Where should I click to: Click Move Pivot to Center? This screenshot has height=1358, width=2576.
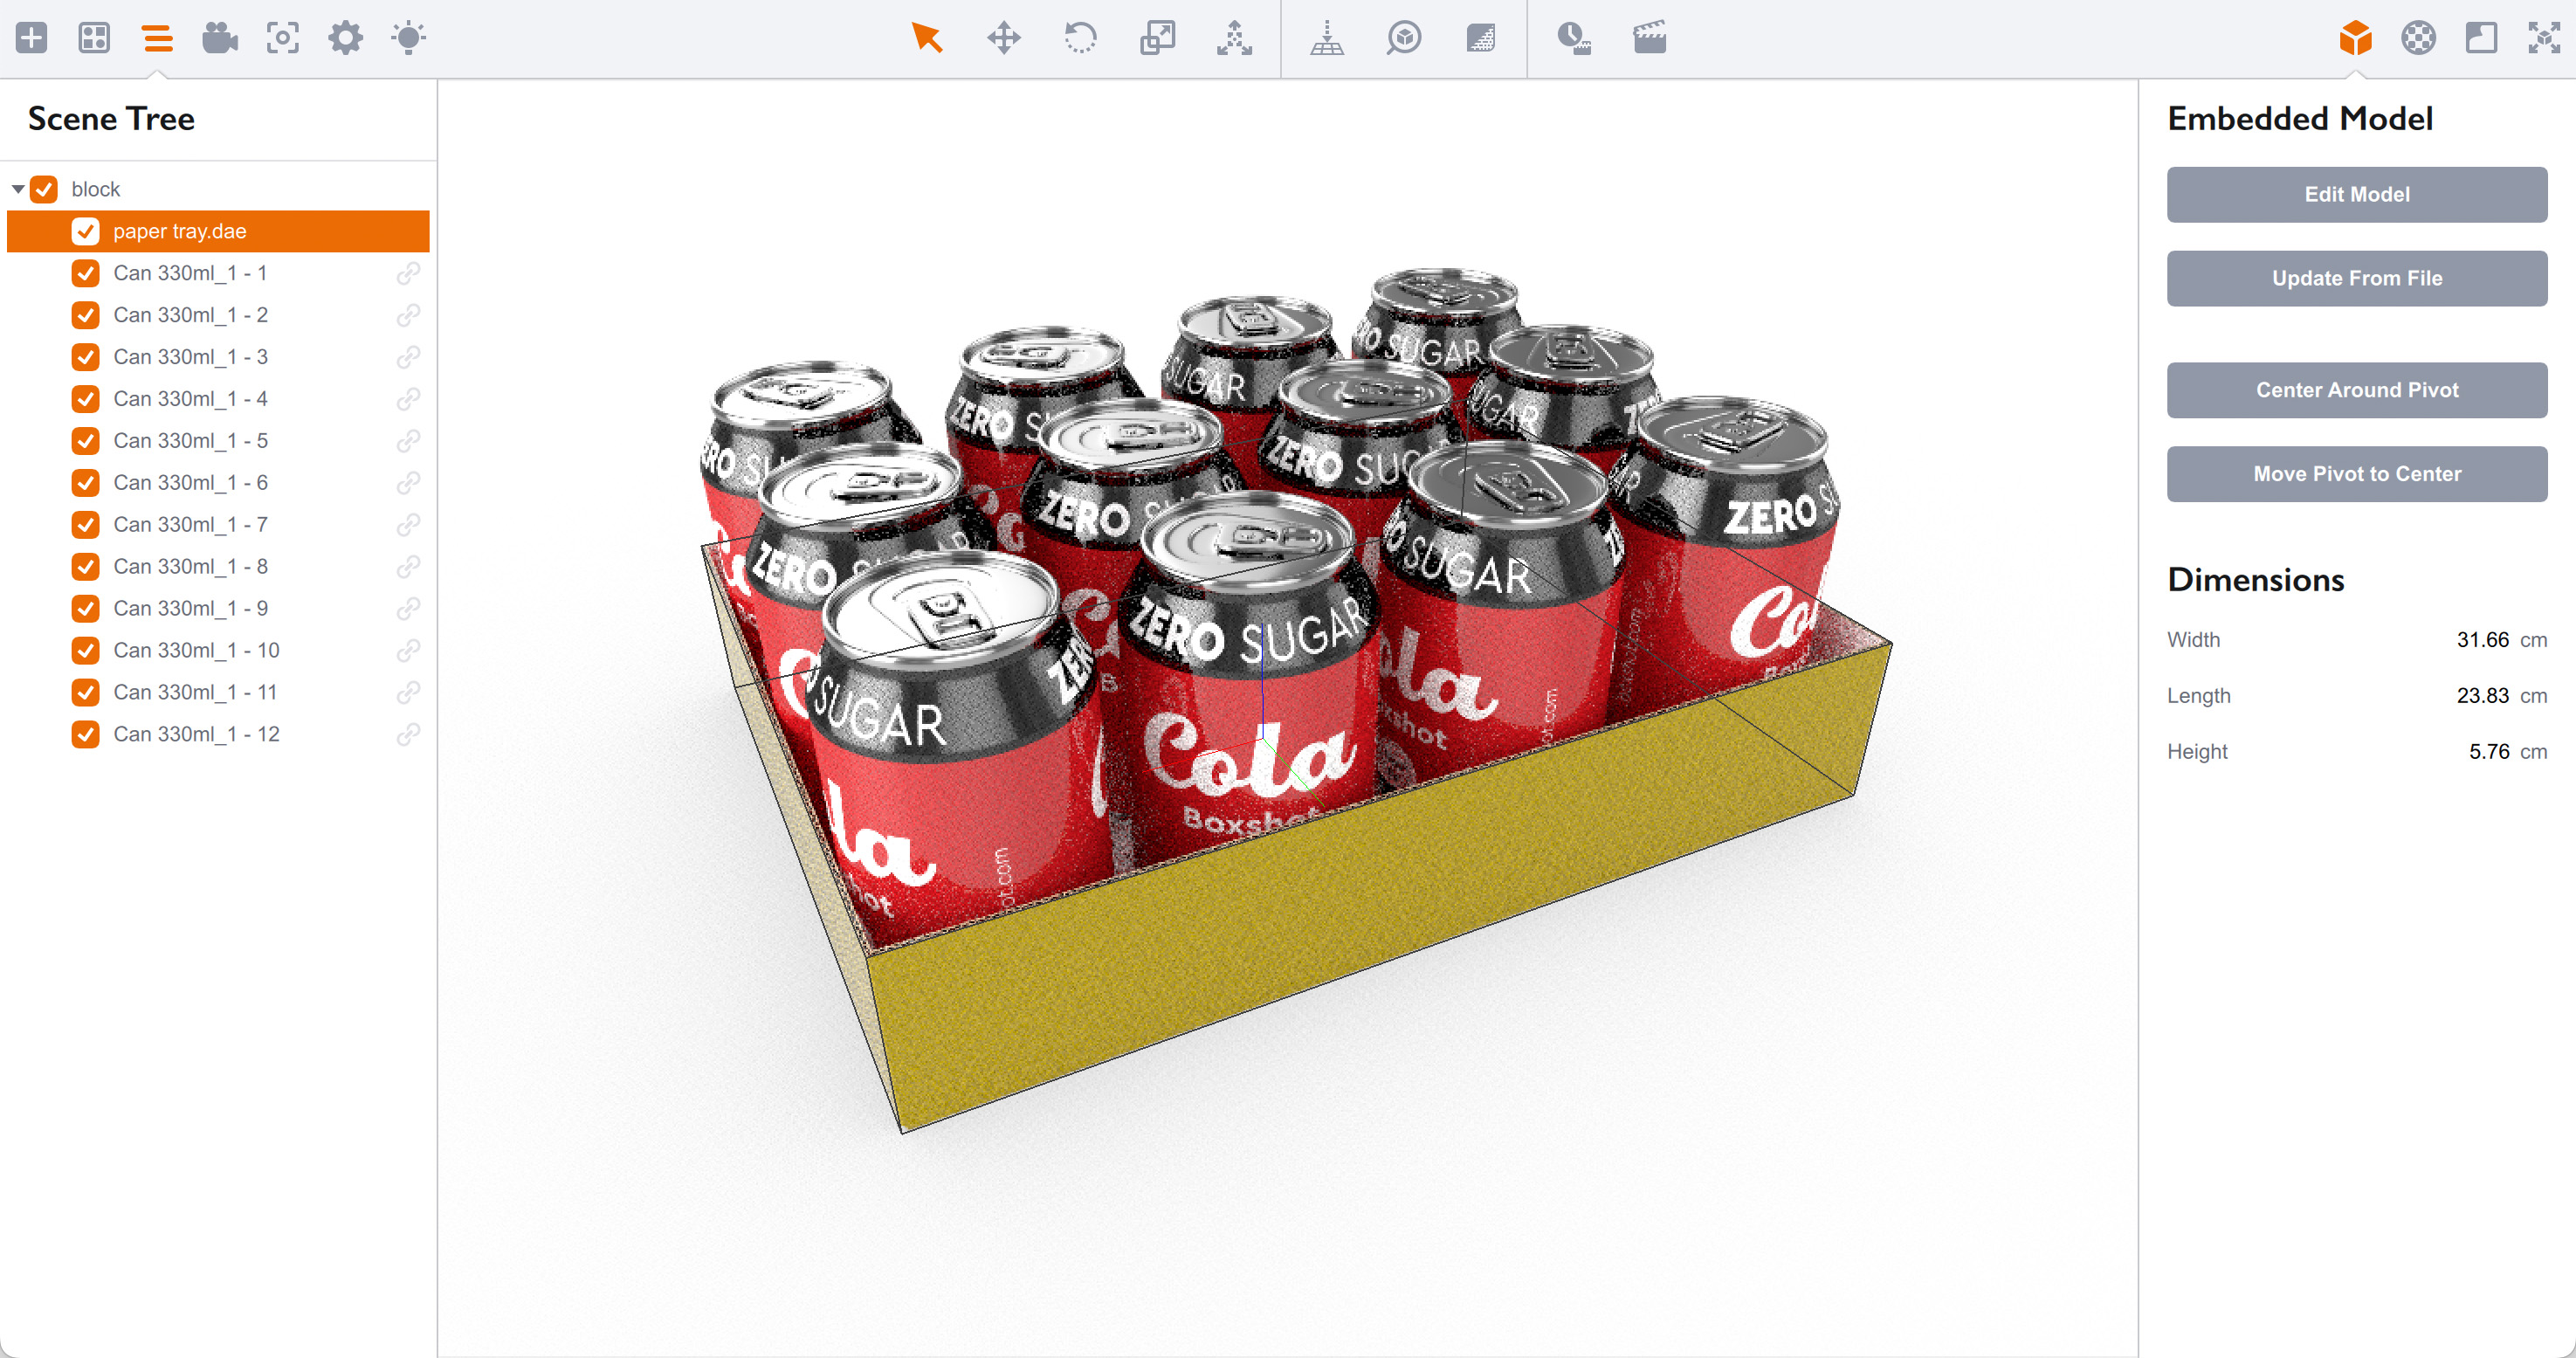pos(2356,473)
